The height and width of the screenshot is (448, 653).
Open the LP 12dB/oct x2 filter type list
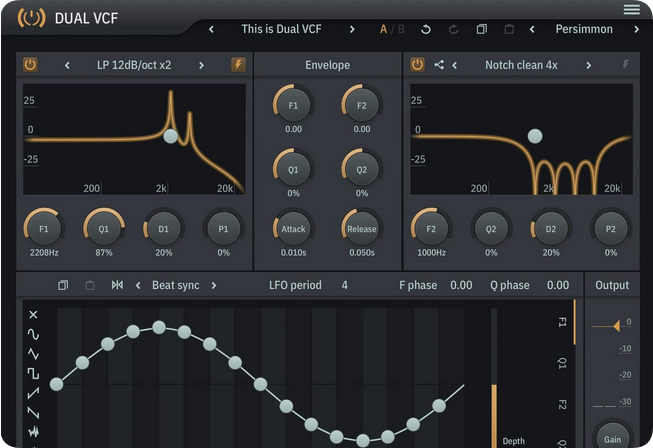(134, 65)
